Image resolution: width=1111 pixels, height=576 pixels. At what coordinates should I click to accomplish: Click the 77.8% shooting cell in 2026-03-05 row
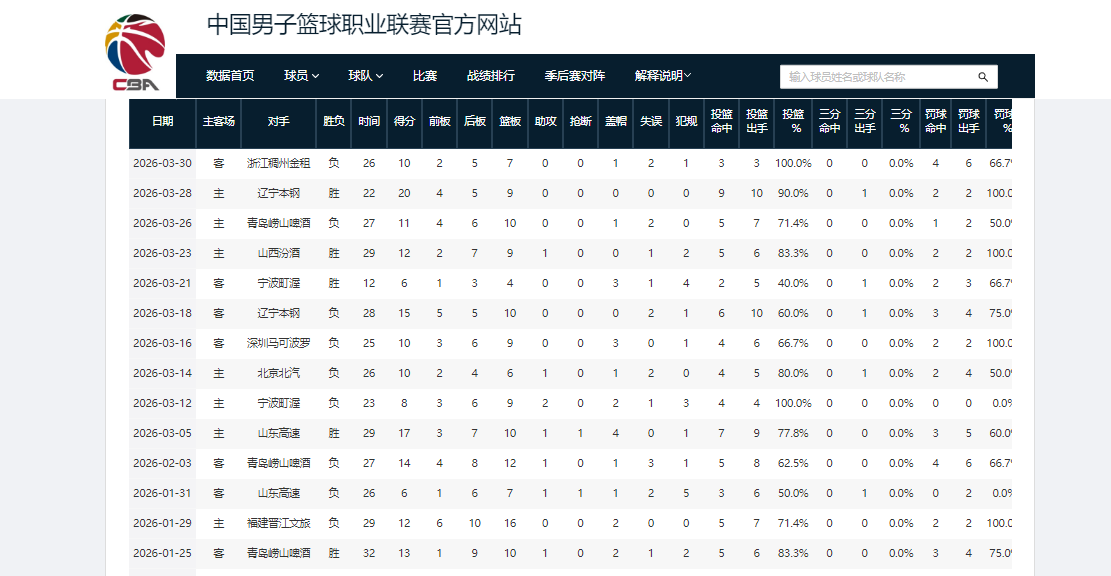[793, 433]
